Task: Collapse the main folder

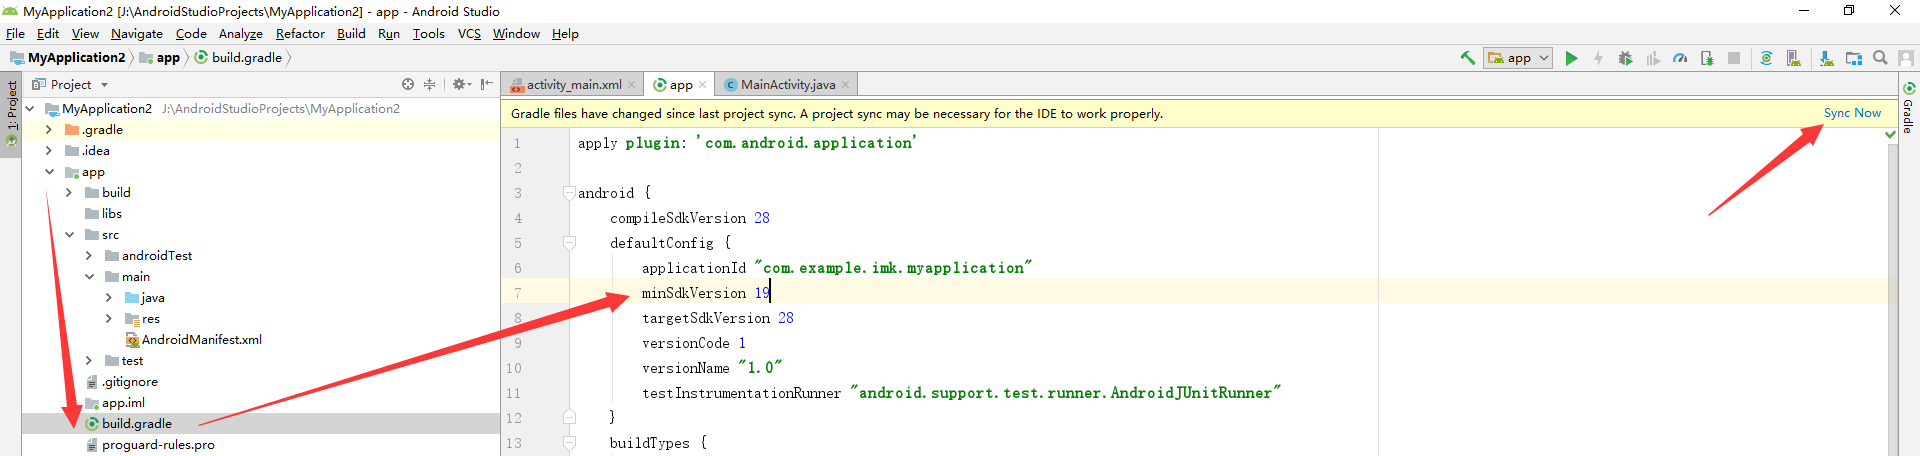Action: 89,276
